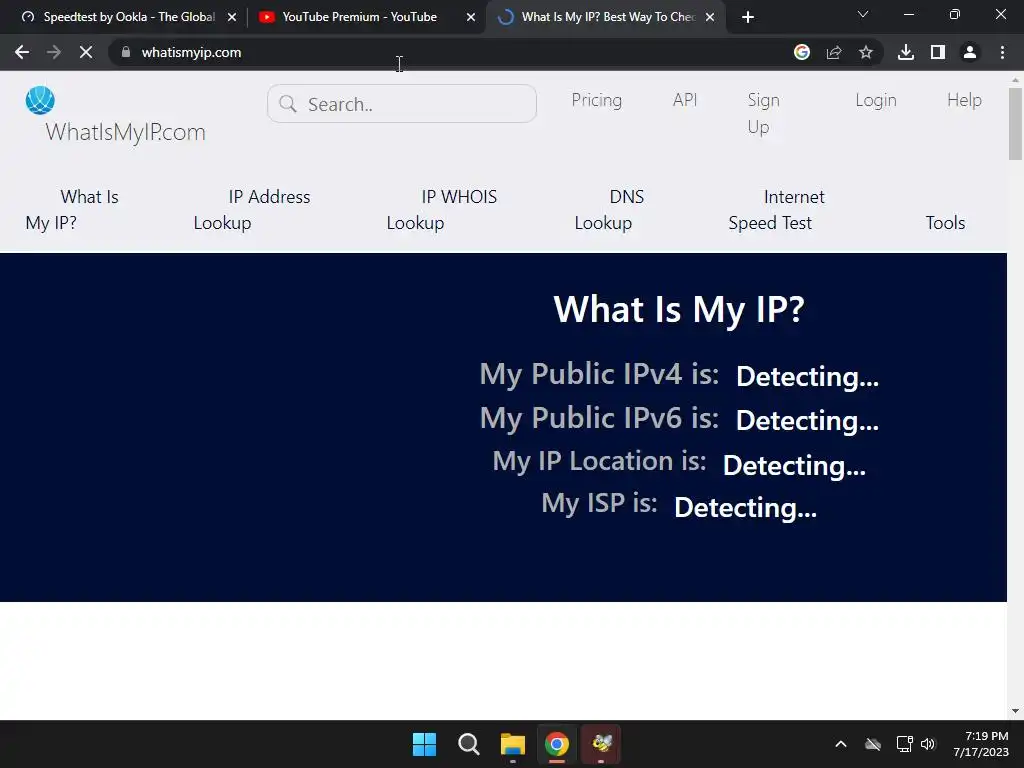The width and height of the screenshot is (1024, 768).
Task: Click the WhatIsMyIP globe logo
Action: pos(40,100)
